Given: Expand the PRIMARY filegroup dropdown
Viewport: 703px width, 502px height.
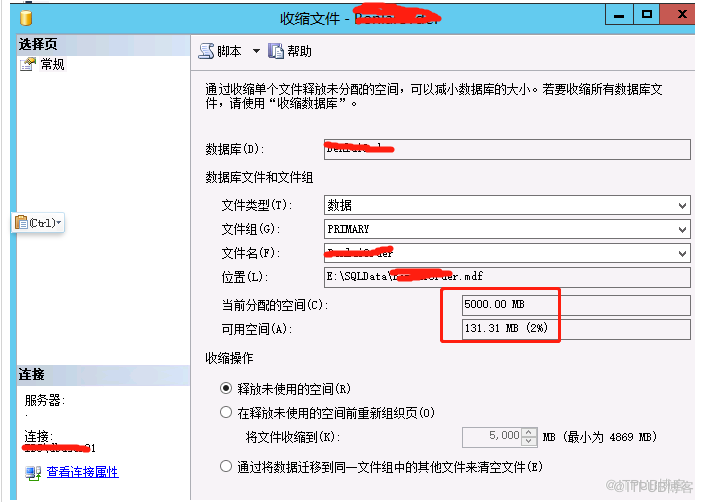Looking at the screenshot, I should point(682,229).
